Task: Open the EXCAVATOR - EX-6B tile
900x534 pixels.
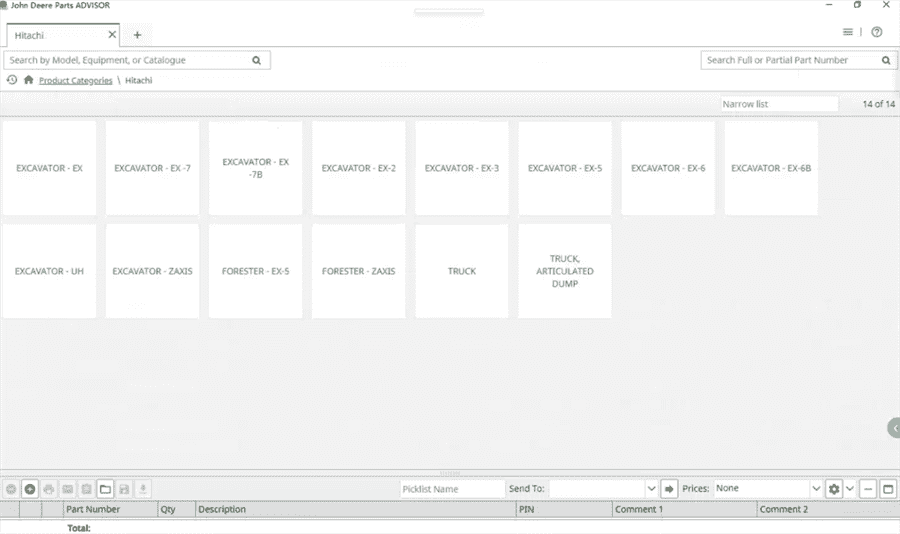Action: click(771, 168)
